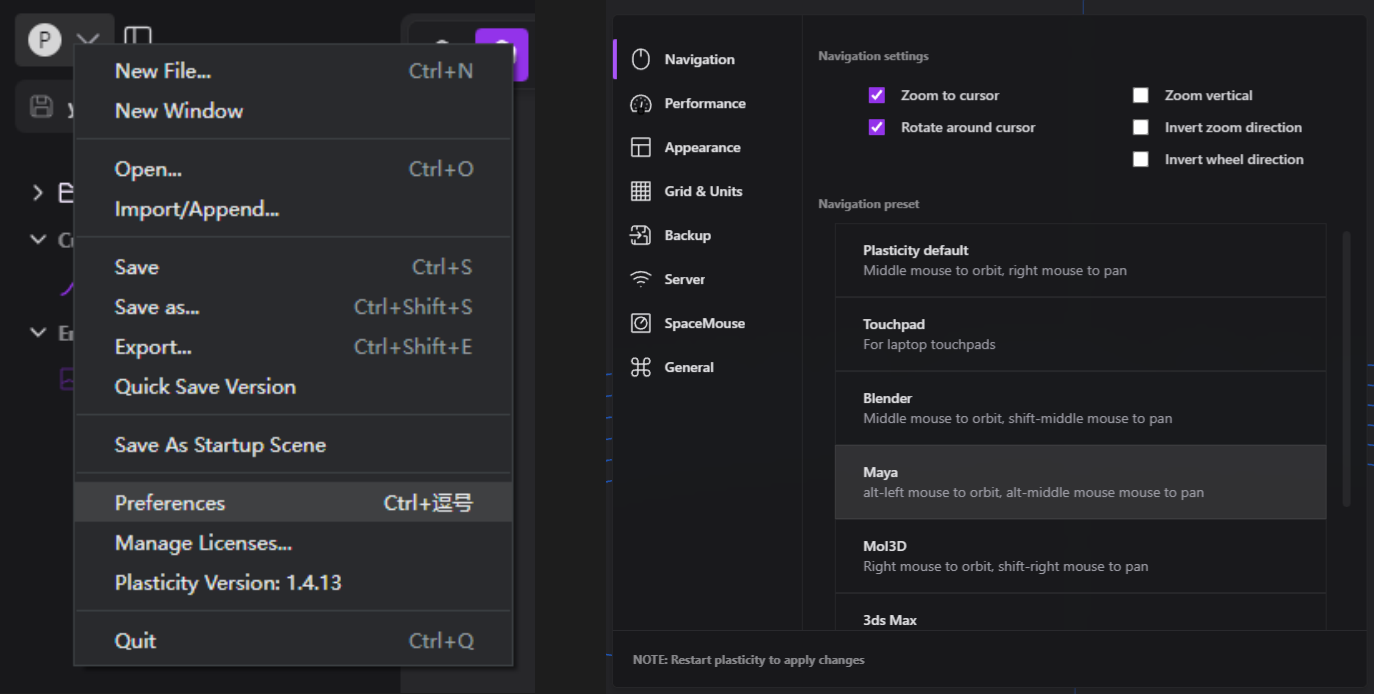The width and height of the screenshot is (1374, 694).
Task: Disable the Zoom to cursor checkbox
Action: click(877, 96)
